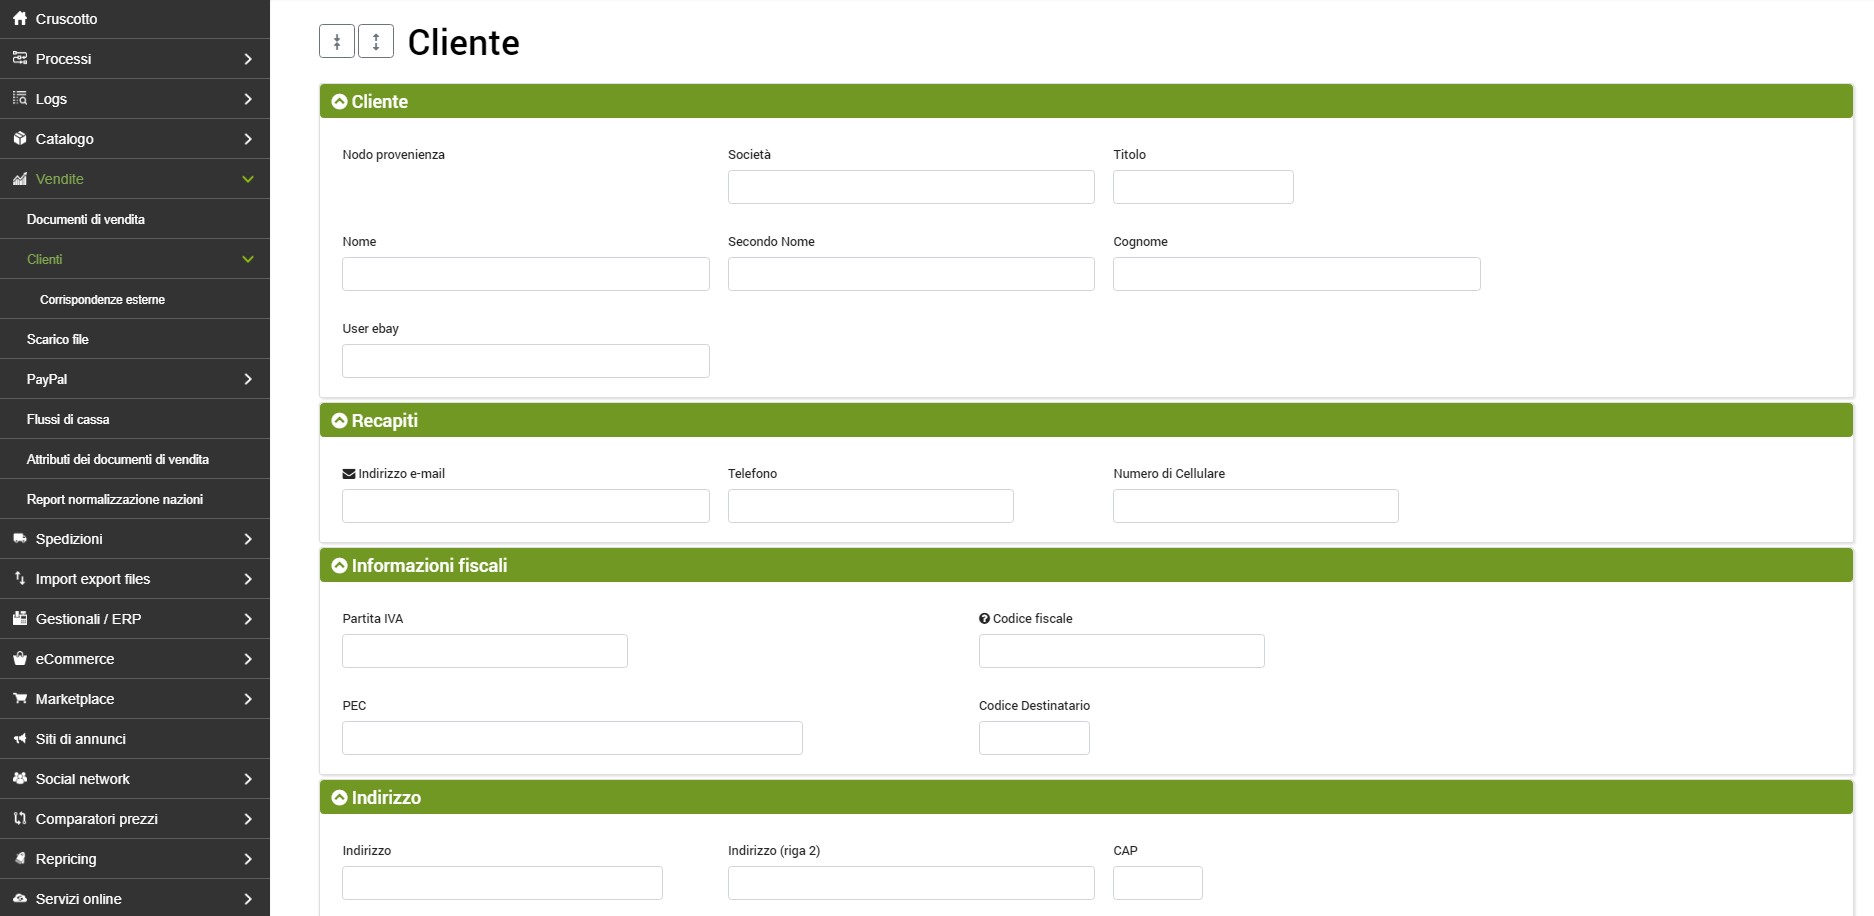Viewport: 1874px width, 916px height.
Task: Click the eCommerce basket icon
Action: [20, 659]
